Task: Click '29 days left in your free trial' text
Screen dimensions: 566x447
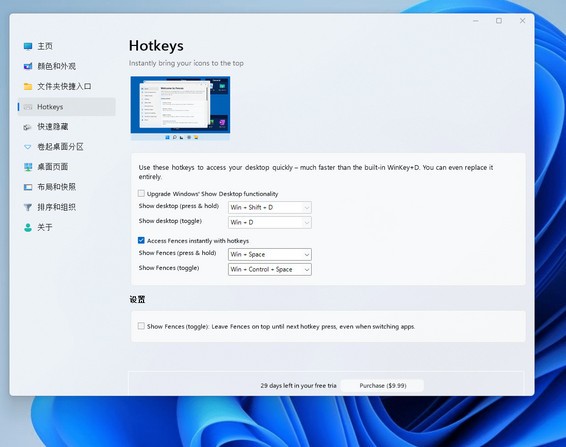Action: pyautogui.click(x=299, y=386)
